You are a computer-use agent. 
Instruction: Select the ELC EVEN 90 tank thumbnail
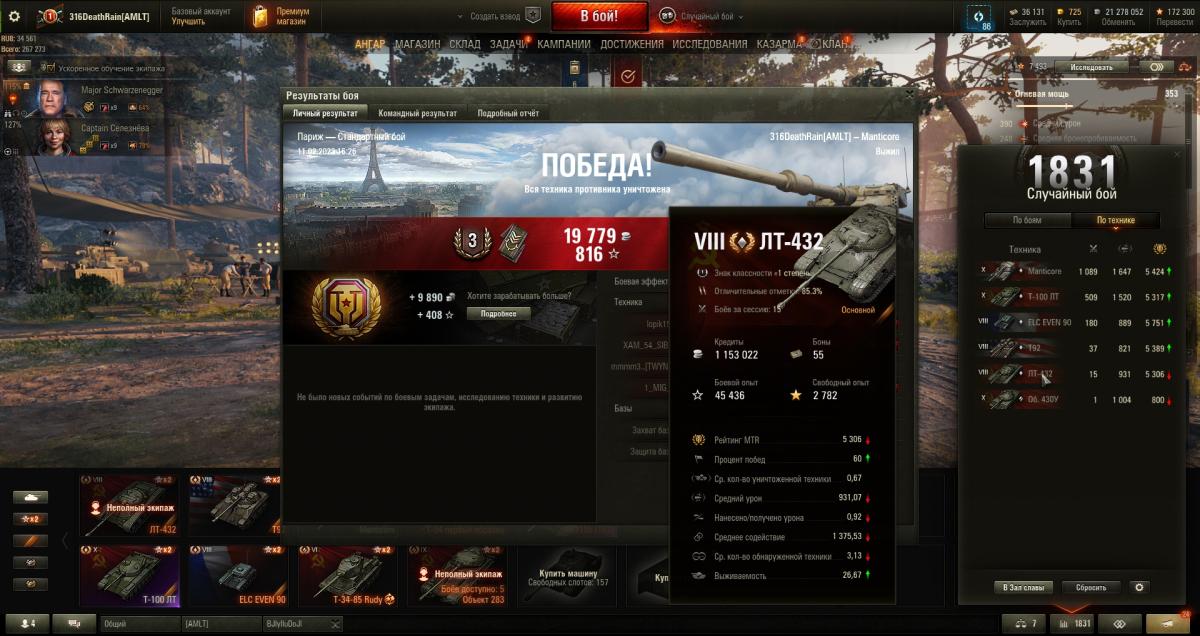[x=238, y=575]
